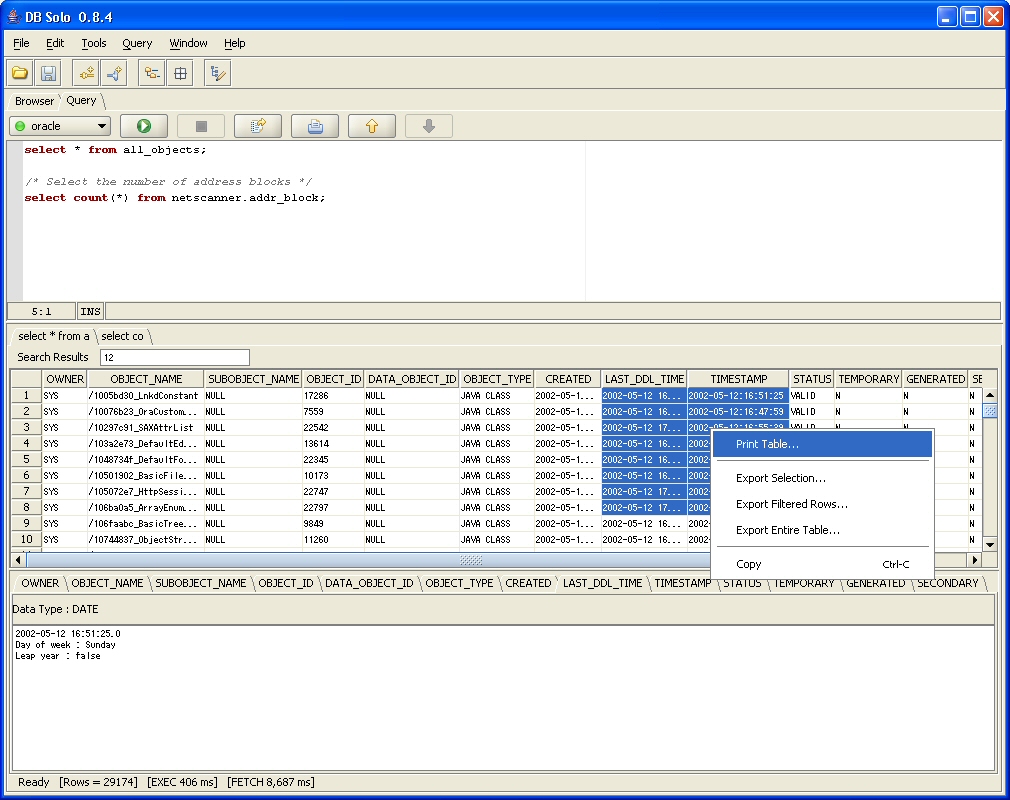Open the Query menu
Image resolution: width=1010 pixels, height=800 pixels.
click(137, 43)
